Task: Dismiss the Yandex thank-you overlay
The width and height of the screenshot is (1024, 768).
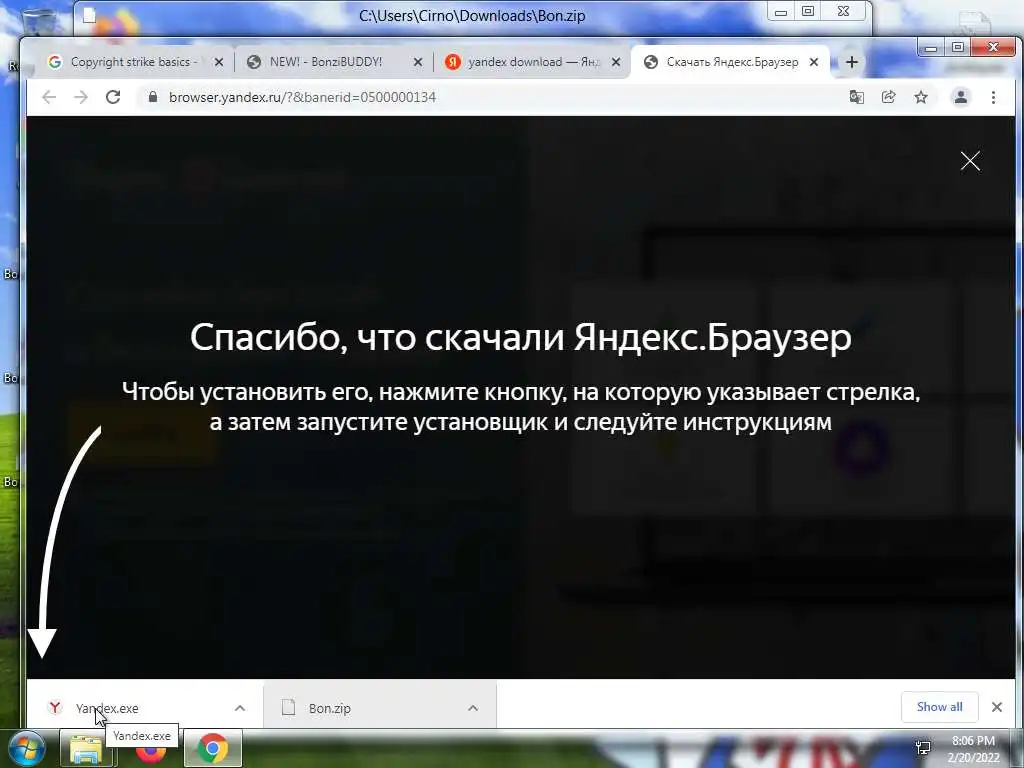Action: pyautogui.click(x=970, y=161)
